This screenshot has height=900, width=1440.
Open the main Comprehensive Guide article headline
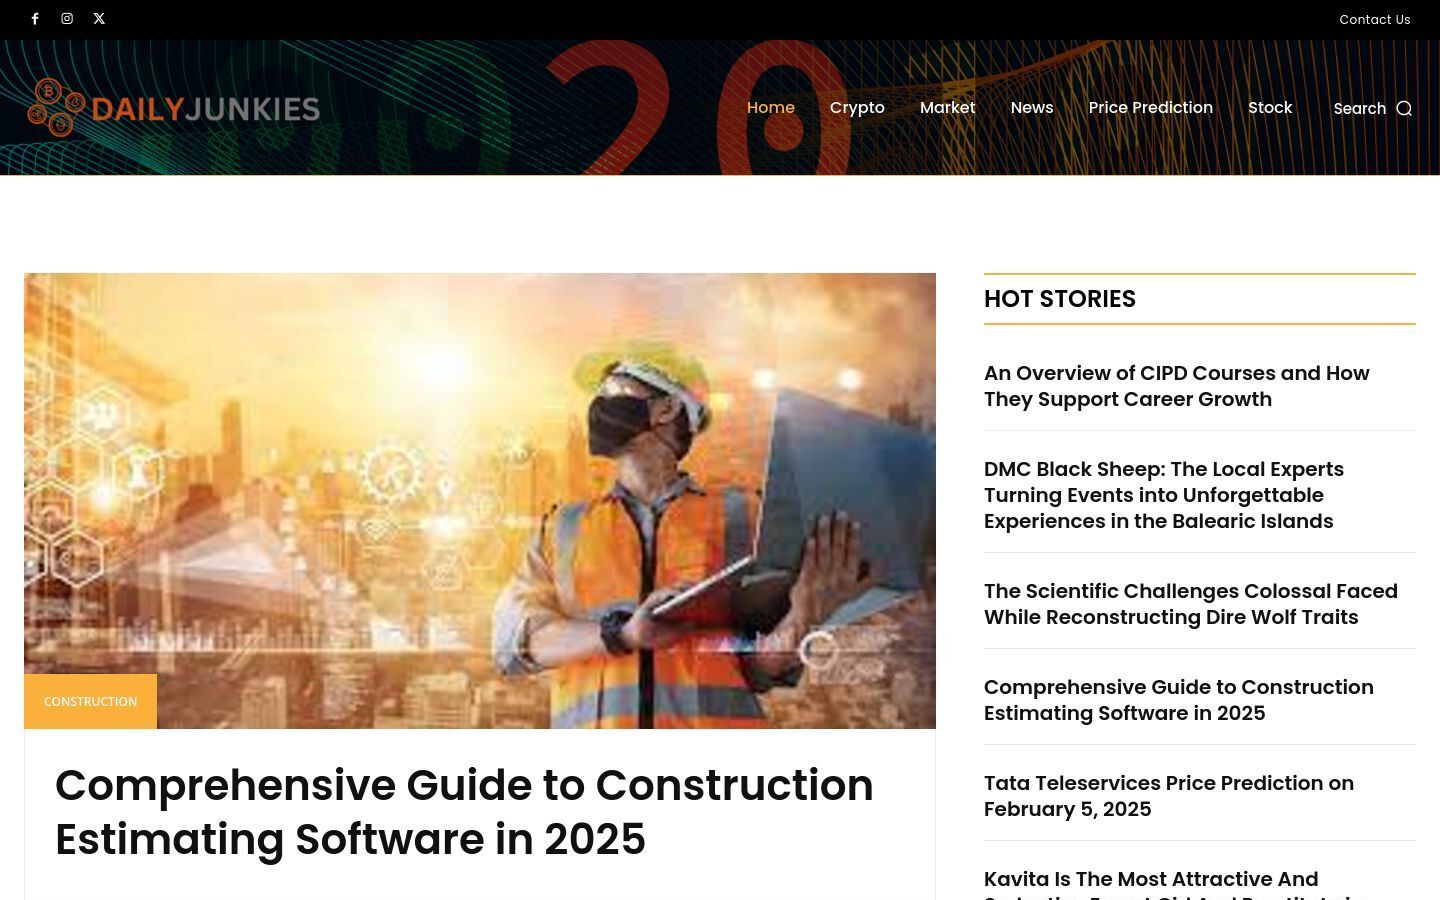464,812
